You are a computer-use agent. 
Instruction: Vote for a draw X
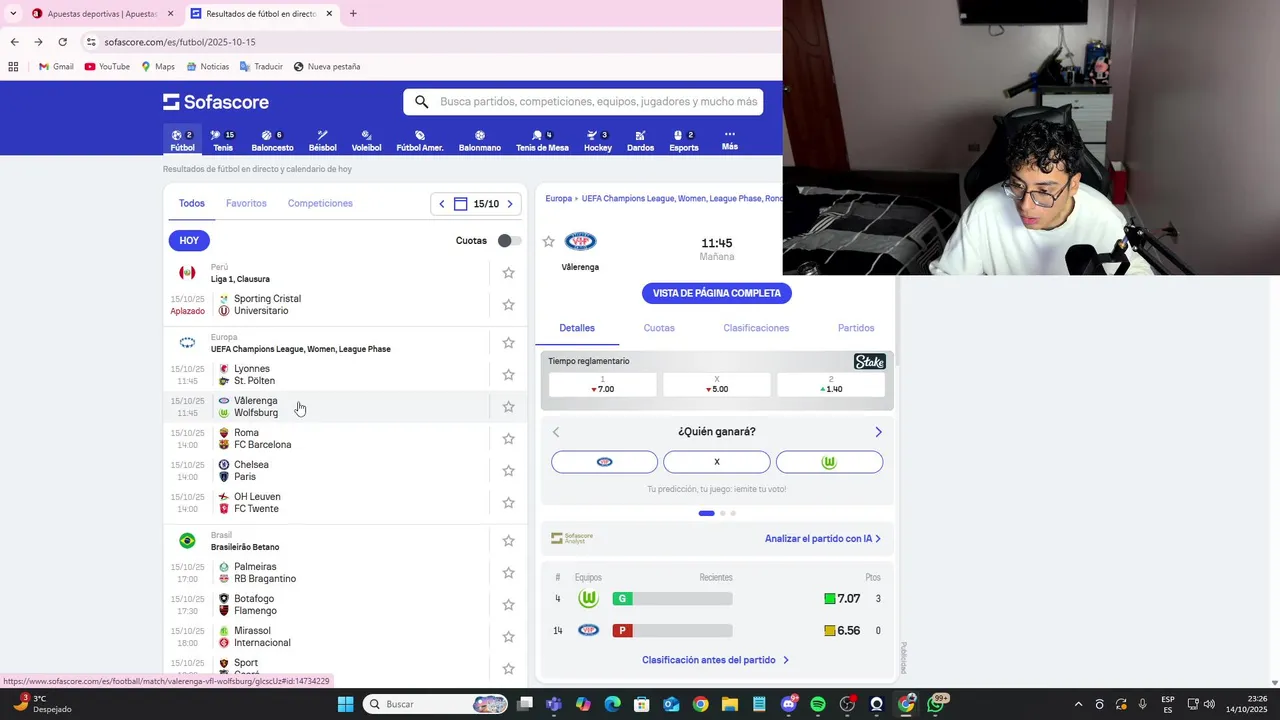[717, 462]
